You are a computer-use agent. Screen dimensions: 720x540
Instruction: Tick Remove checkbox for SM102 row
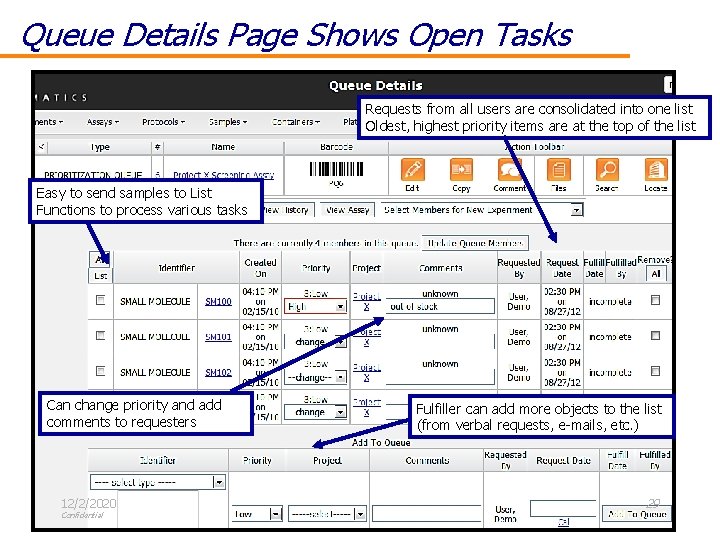(x=655, y=371)
